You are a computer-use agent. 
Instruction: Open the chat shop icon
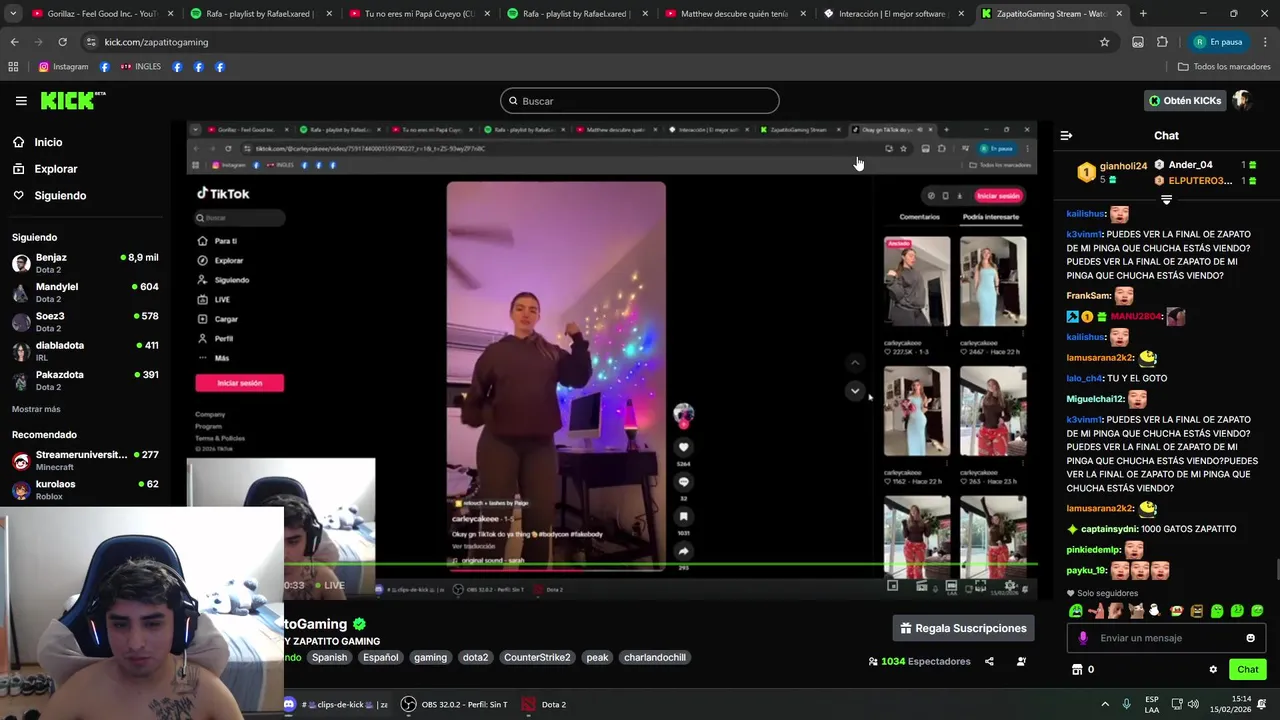coord(1077,669)
